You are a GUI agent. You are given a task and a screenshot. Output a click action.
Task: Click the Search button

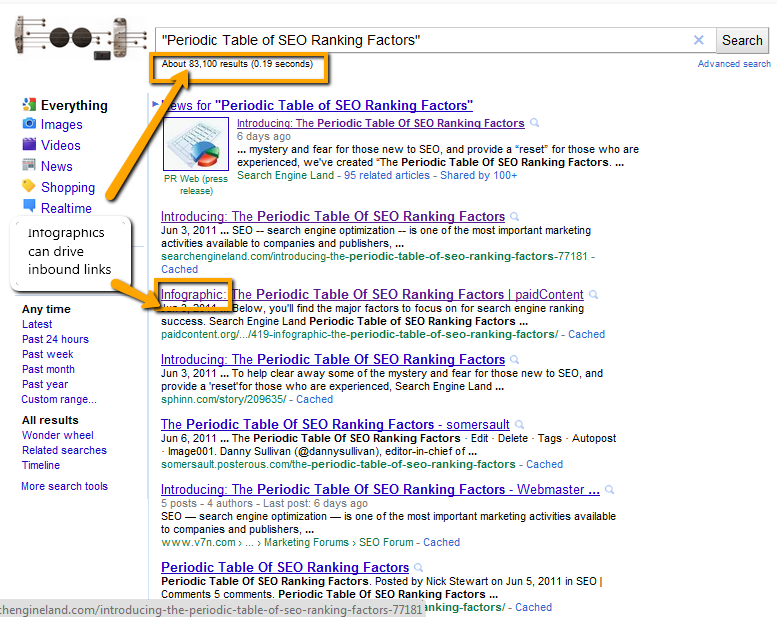pos(742,40)
